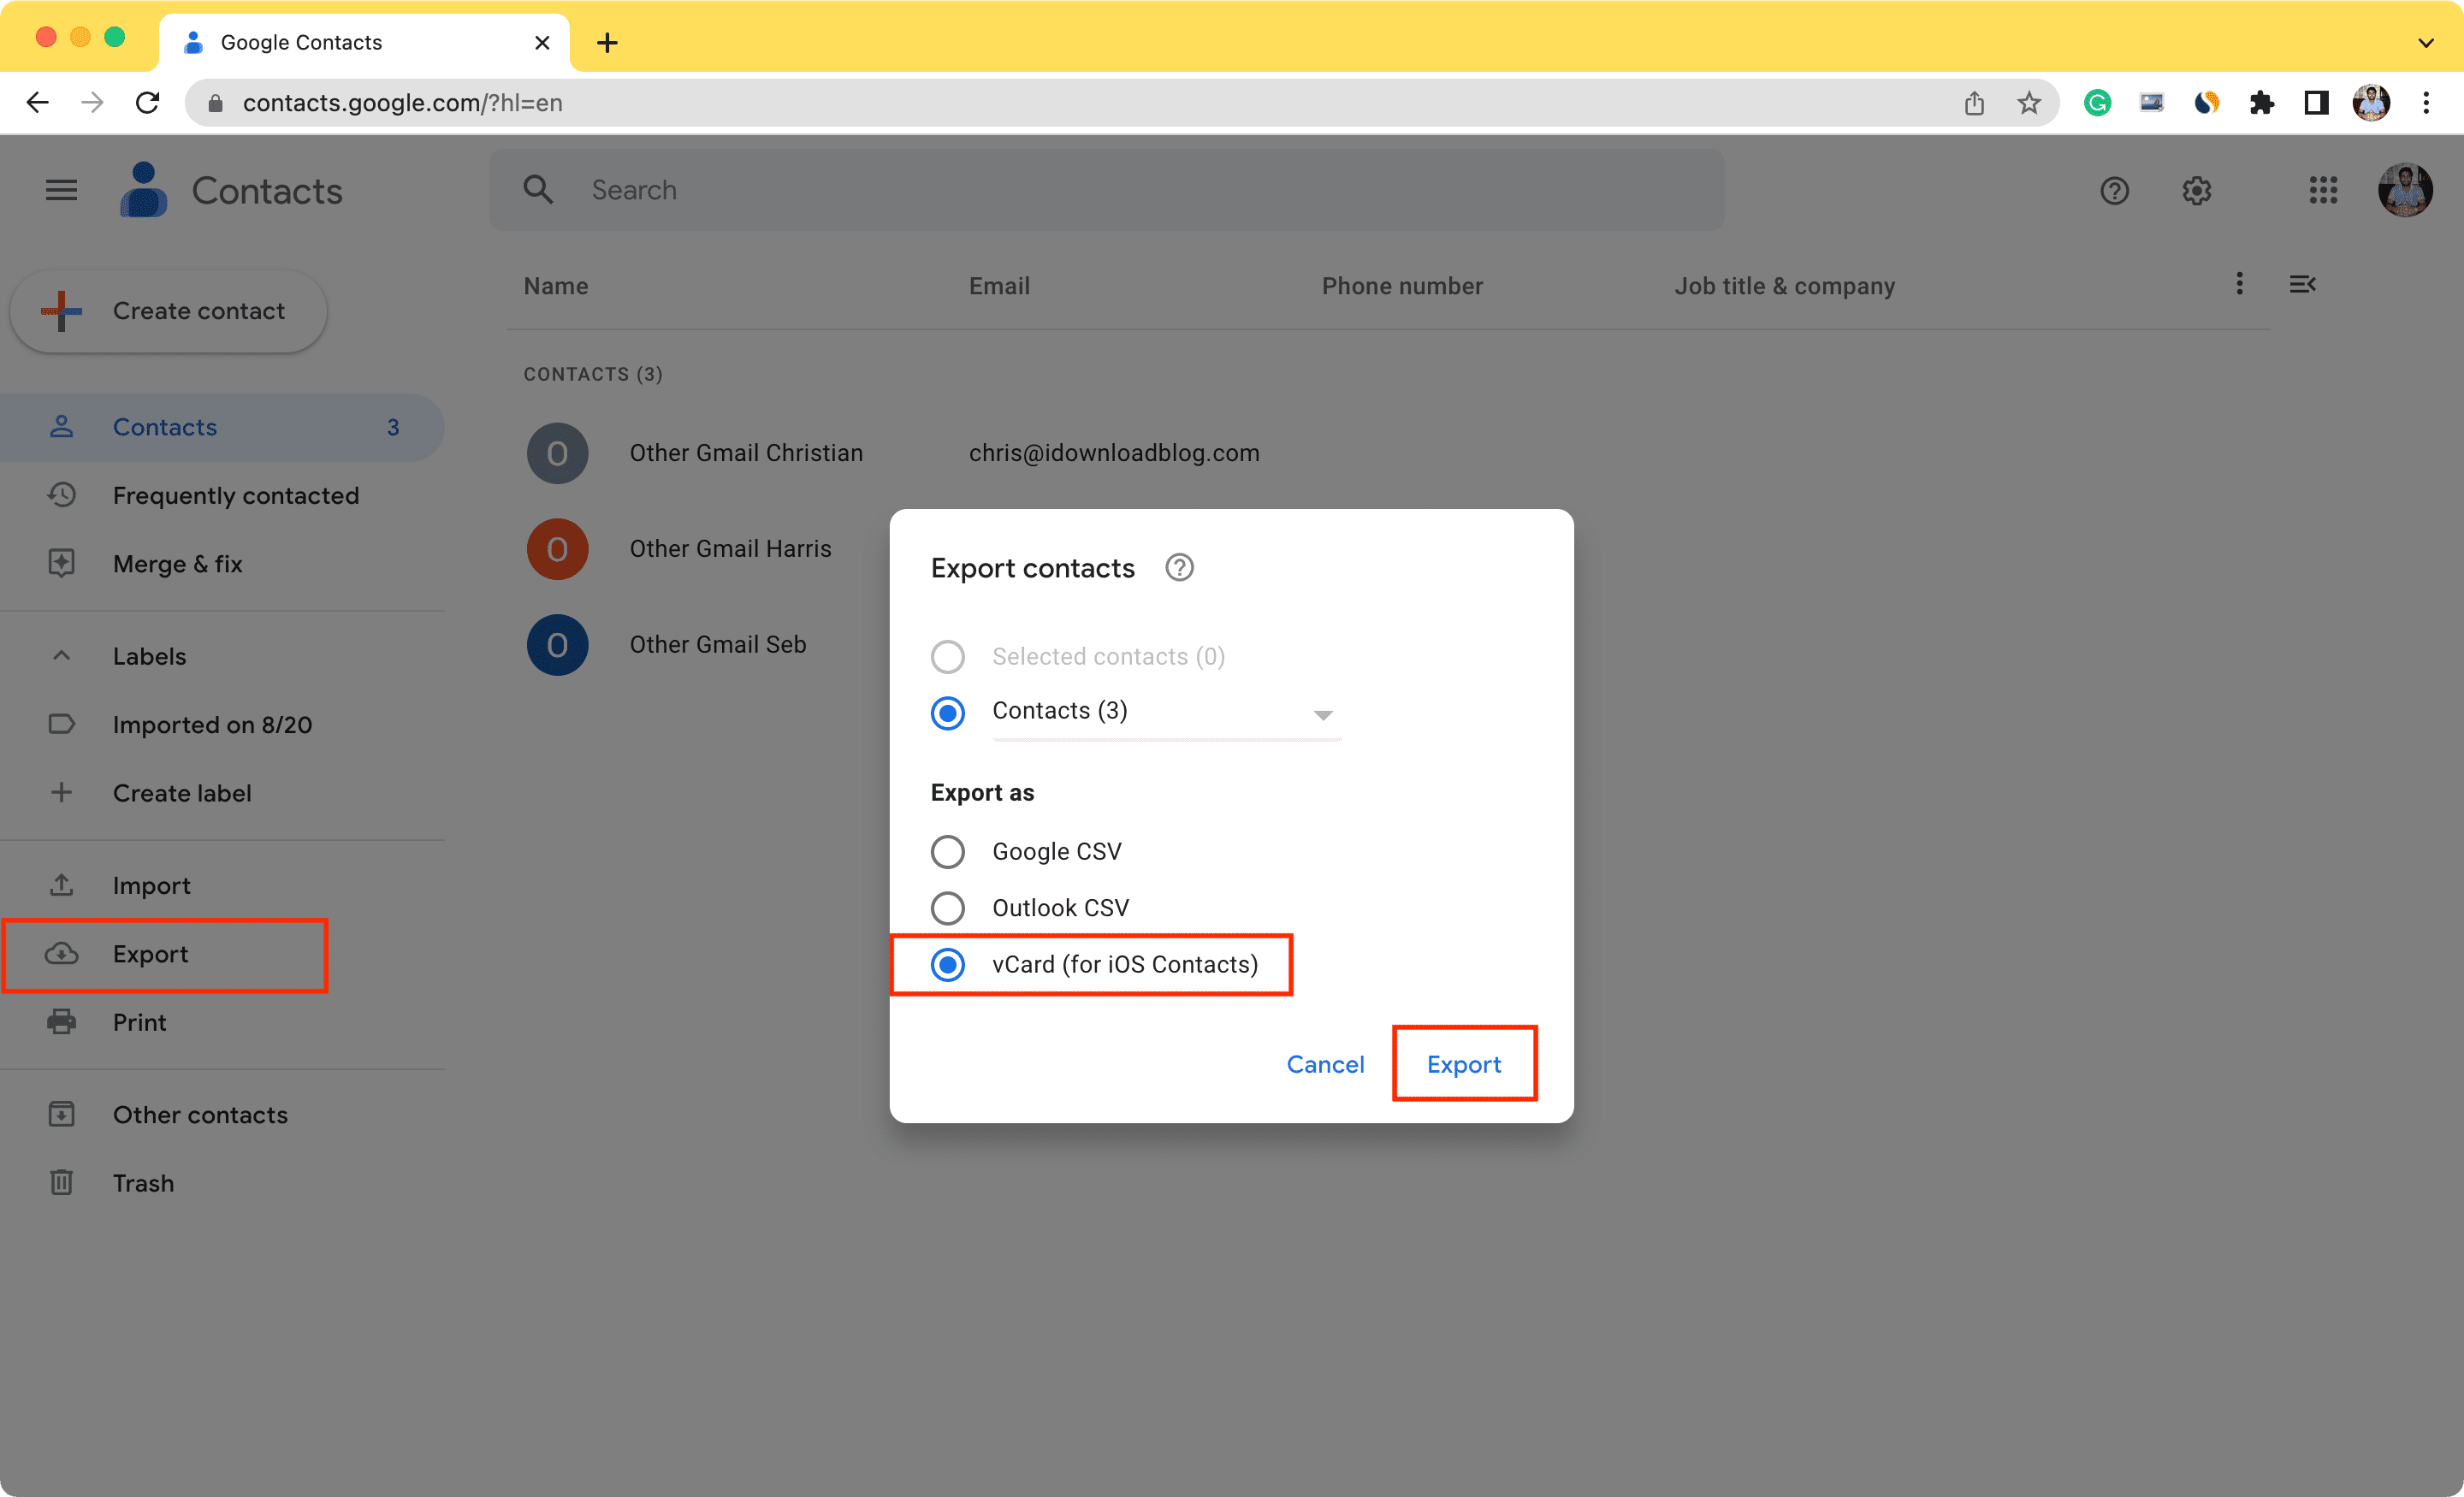The height and width of the screenshot is (1497, 2464).
Task: Click the address bar URL
Action: click(x=402, y=103)
